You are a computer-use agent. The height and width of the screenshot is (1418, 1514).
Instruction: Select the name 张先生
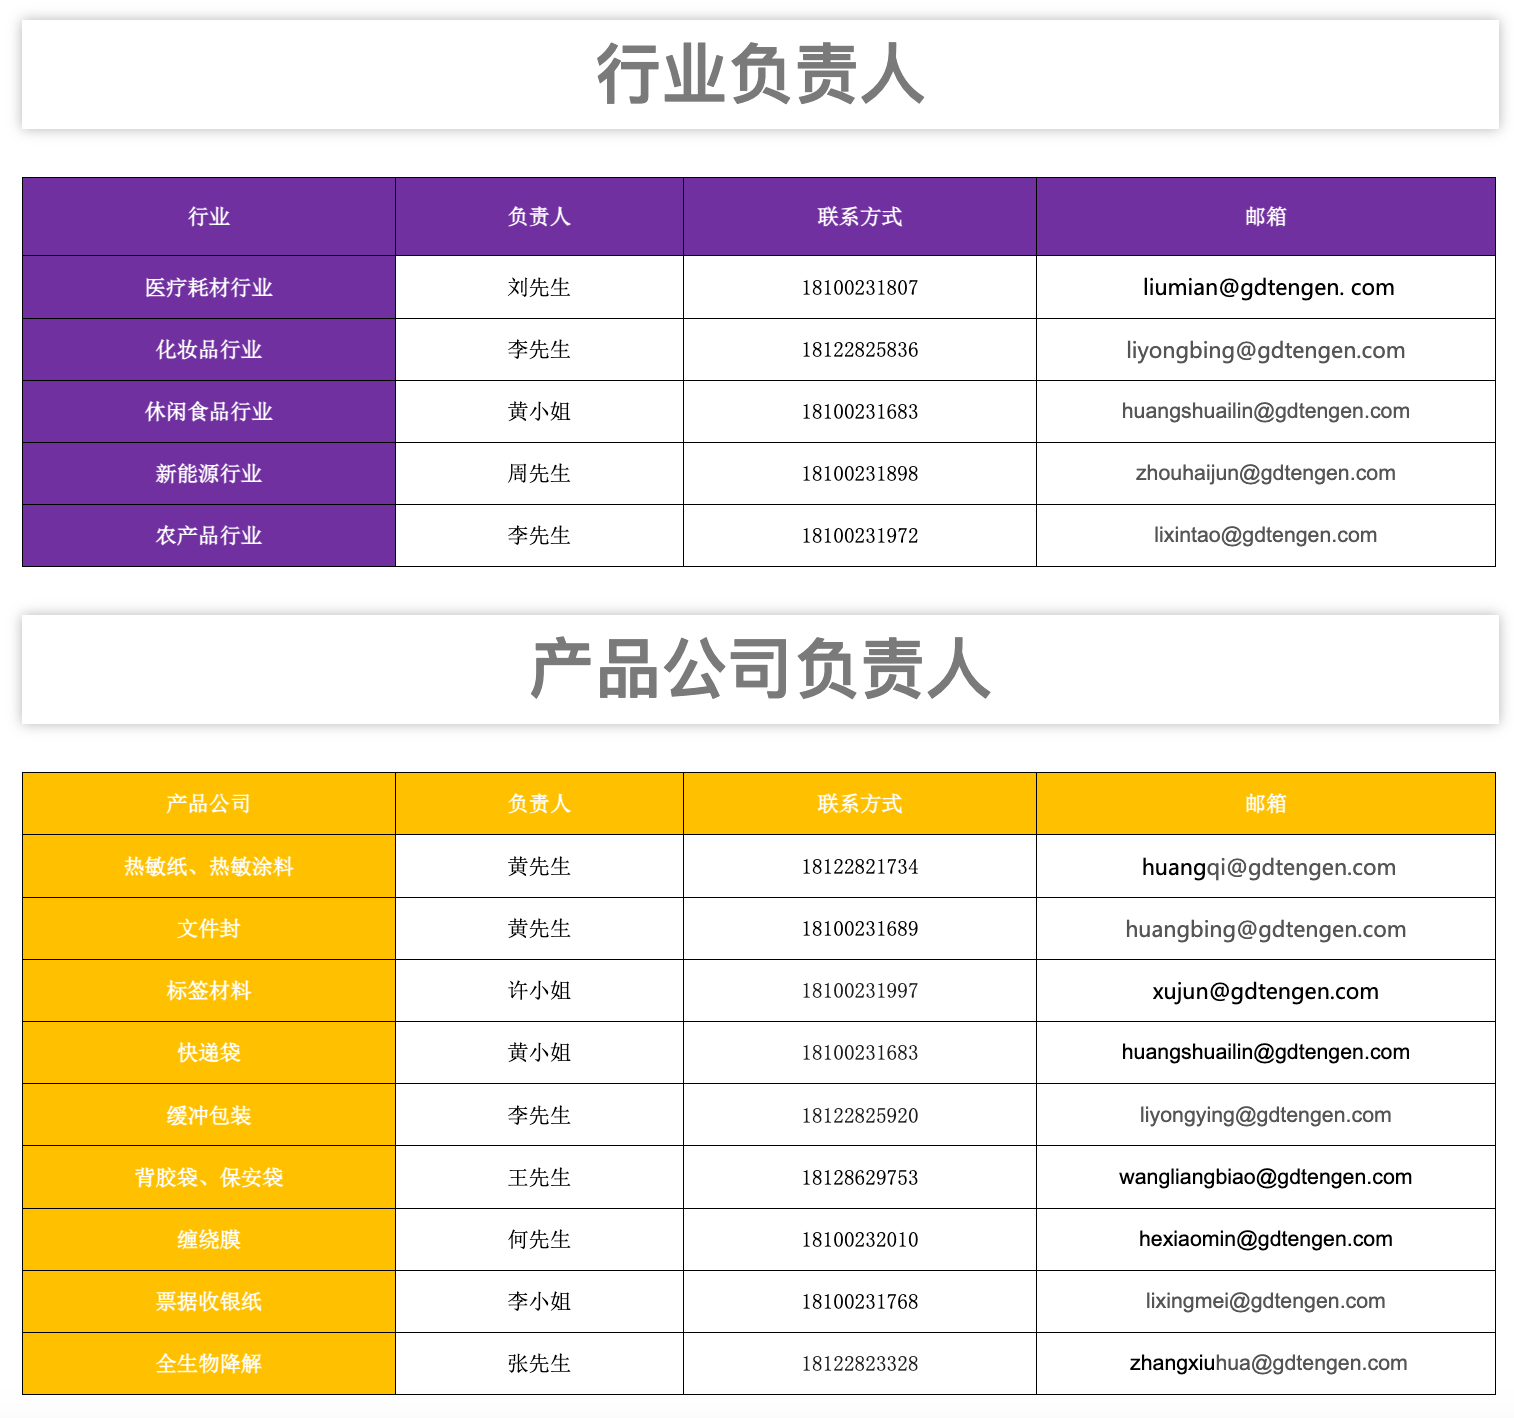539,1364
